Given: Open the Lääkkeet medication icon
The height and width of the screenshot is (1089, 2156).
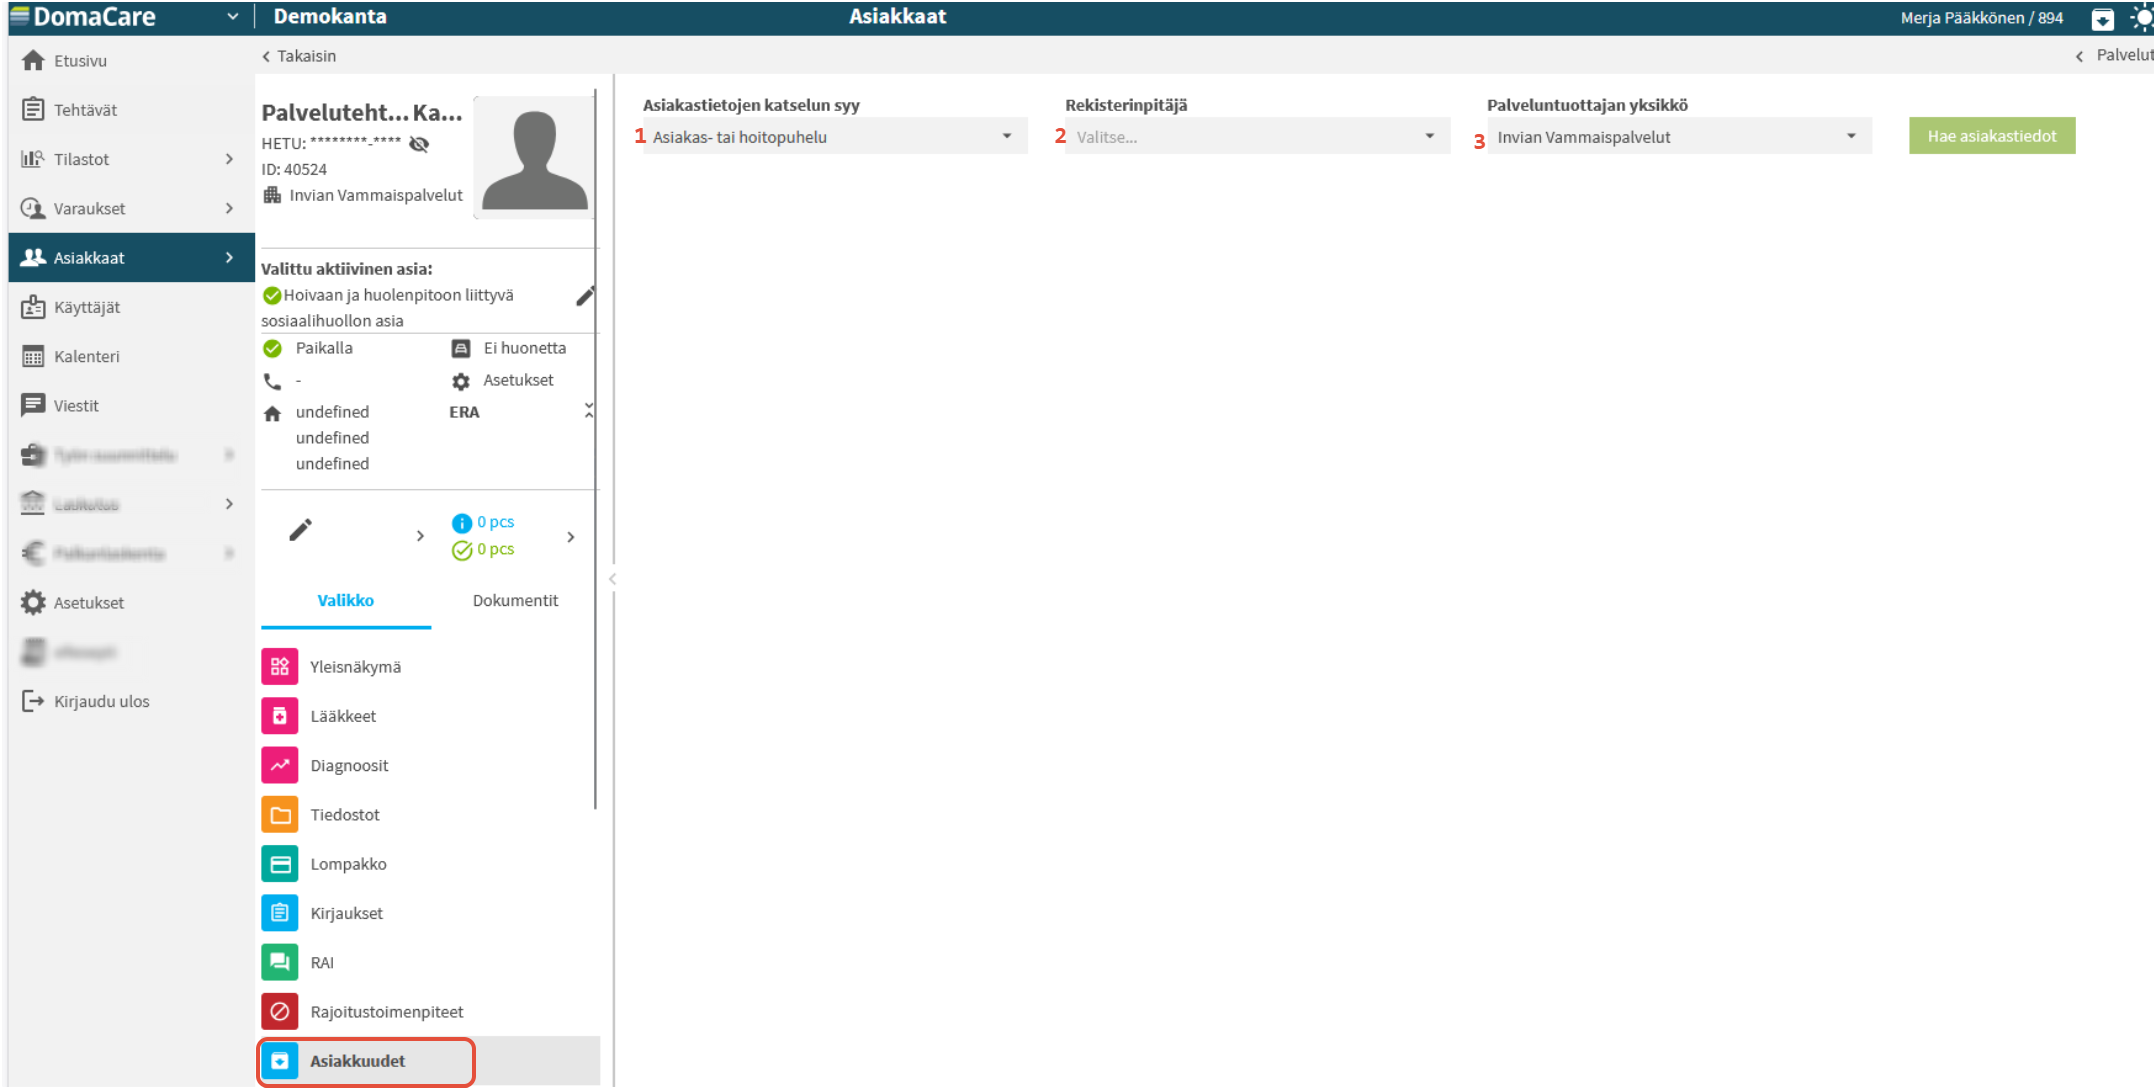Looking at the screenshot, I should point(280,716).
